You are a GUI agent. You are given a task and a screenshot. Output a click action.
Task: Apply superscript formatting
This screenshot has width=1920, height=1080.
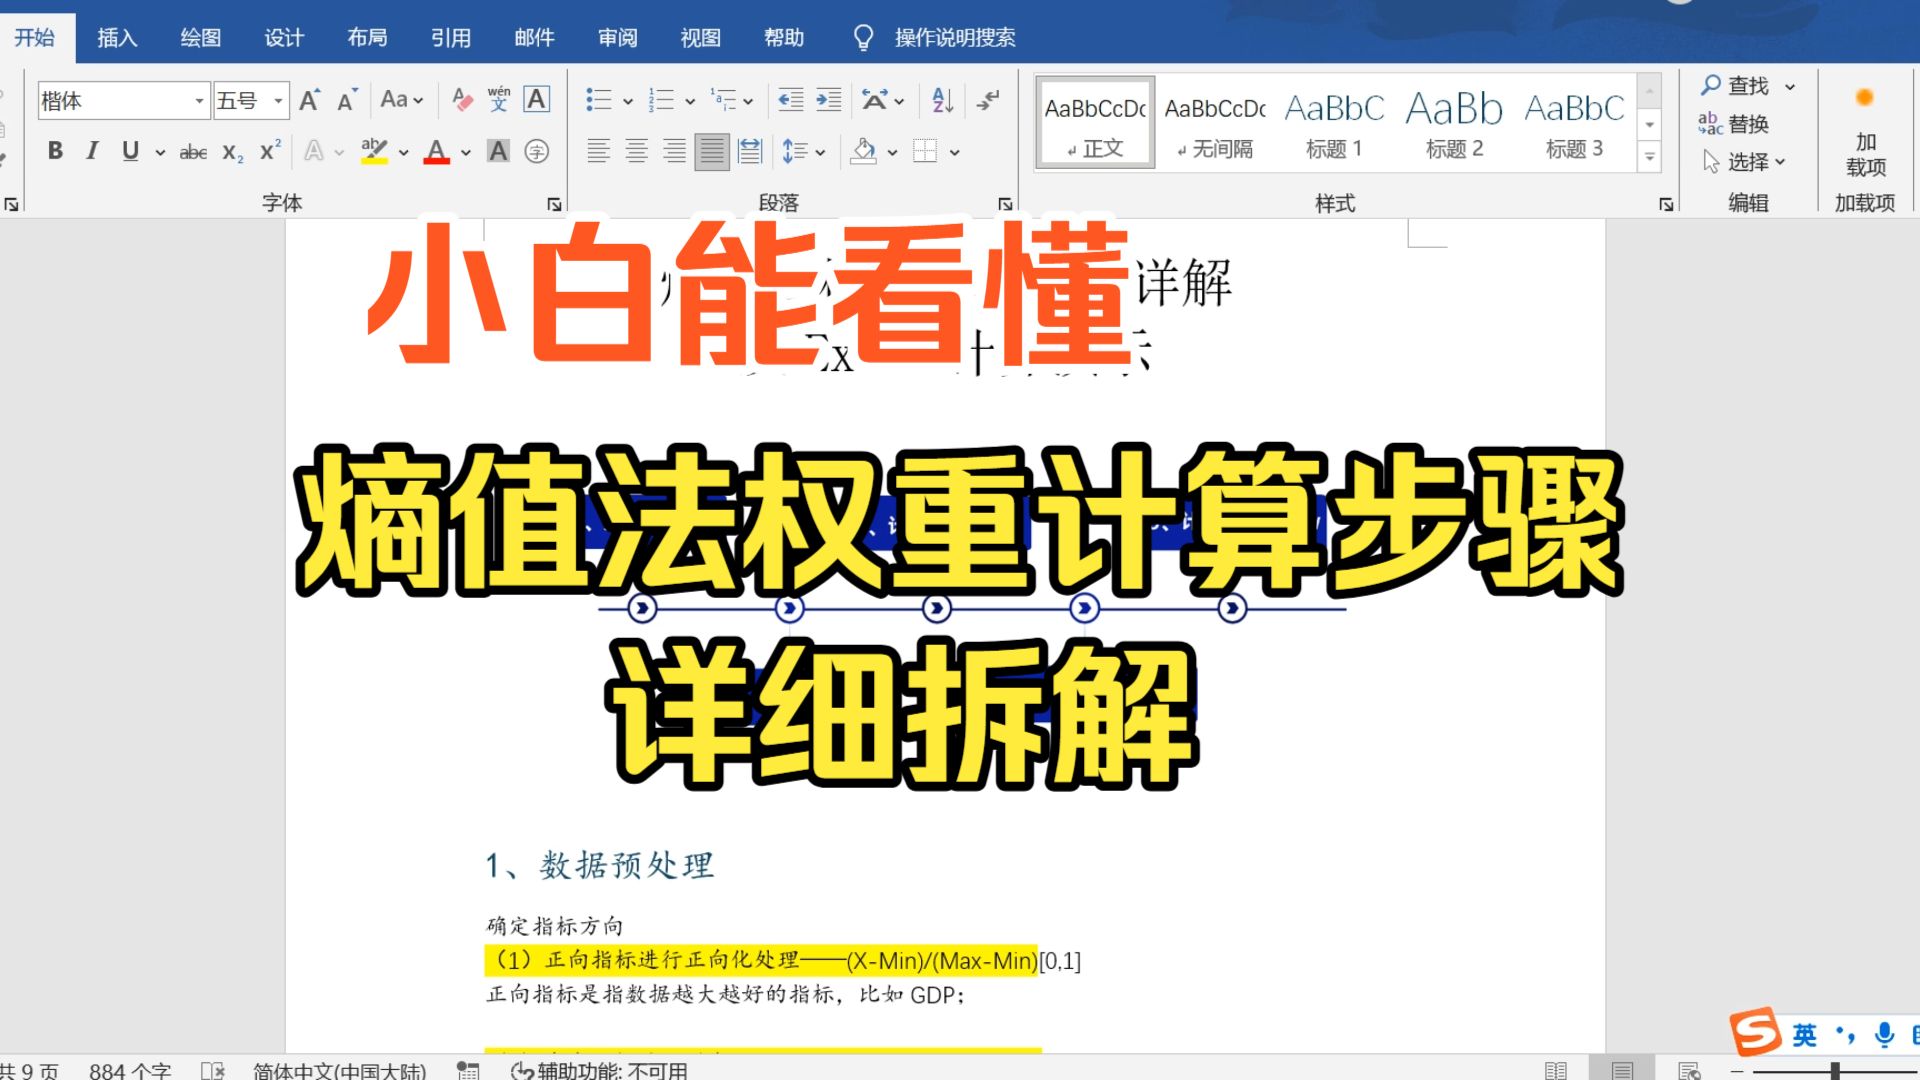(x=270, y=151)
